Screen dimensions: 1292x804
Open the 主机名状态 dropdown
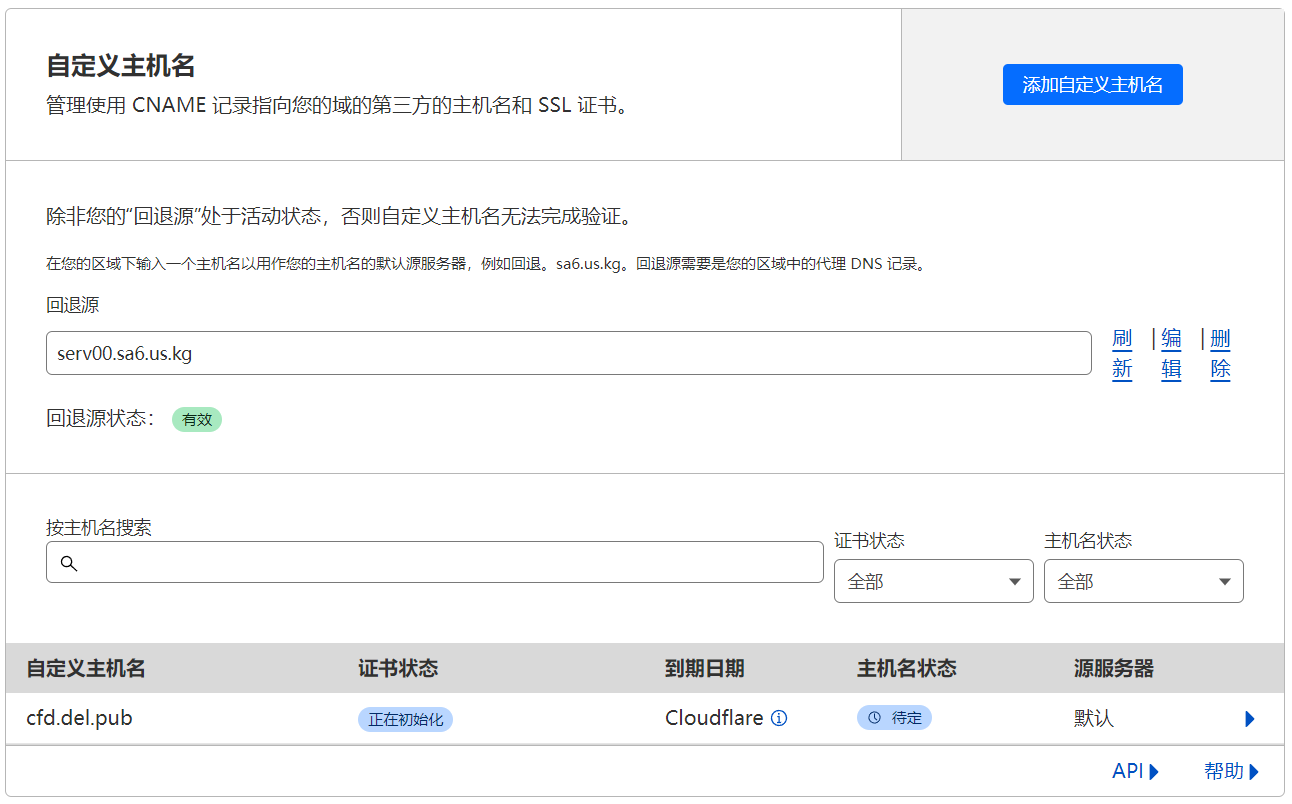tap(1143, 581)
